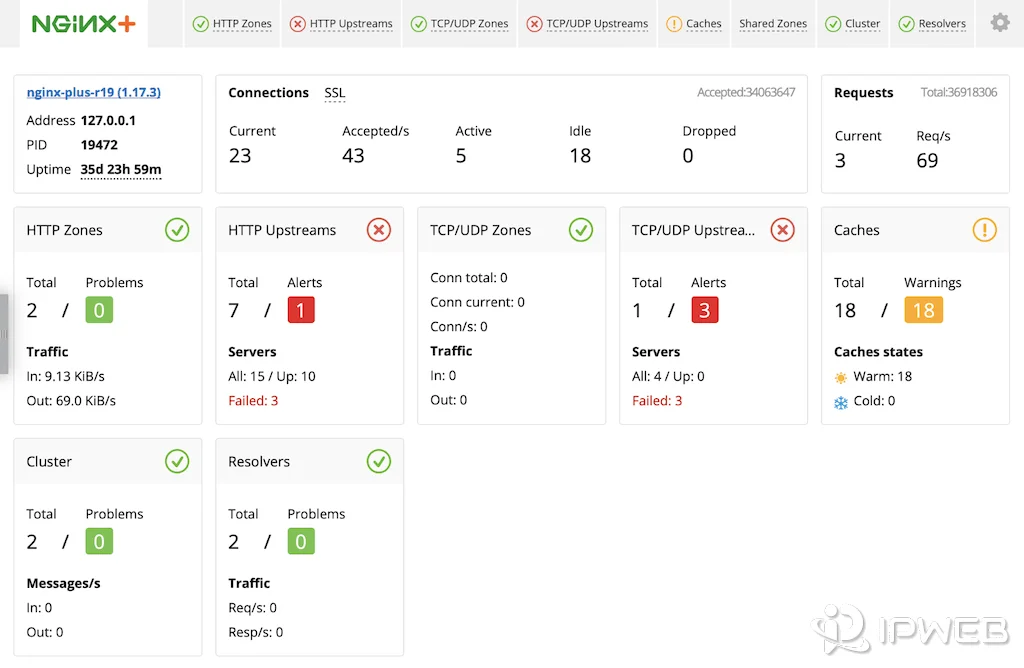The width and height of the screenshot is (1024, 668).
Task: Open the TCP/UDP Zones card title
Action: coord(480,230)
